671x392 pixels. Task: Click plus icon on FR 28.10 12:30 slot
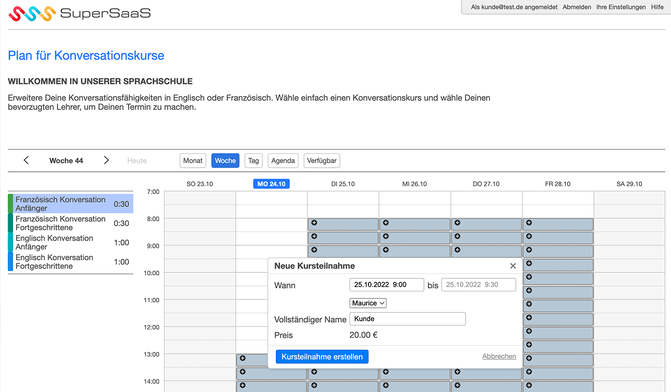click(529, 344)
